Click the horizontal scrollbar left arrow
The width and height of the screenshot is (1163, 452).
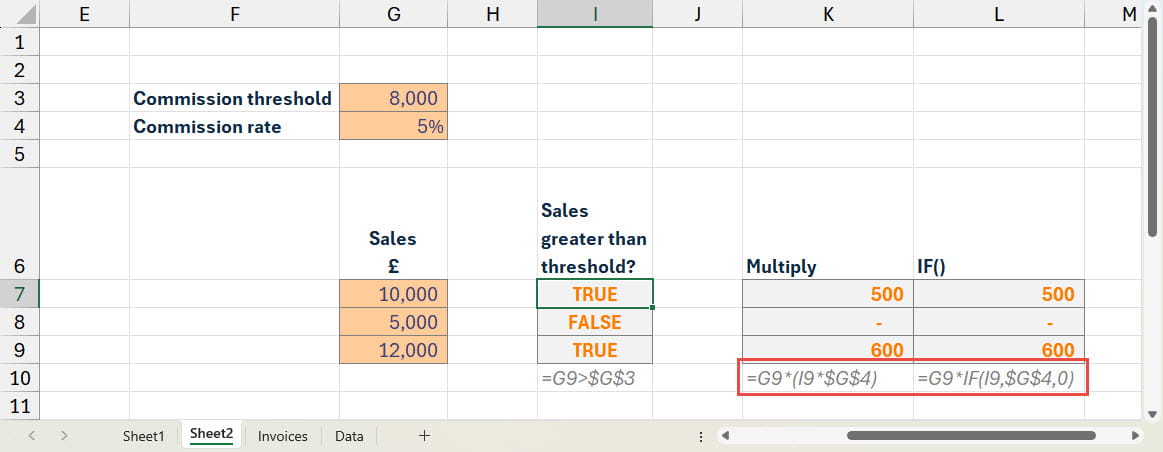pyautogui.click(x=725, y=436)
